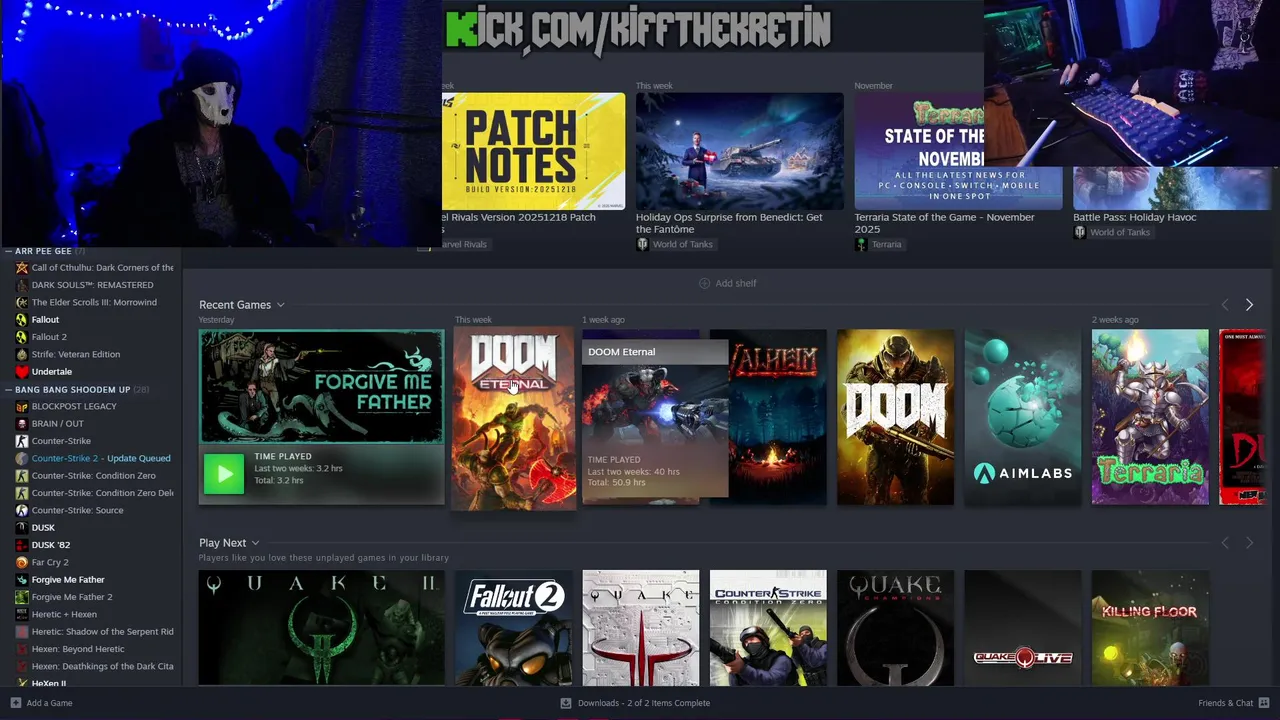This screenshot has height=720, width=1280.
Task: Select the Hexen: Beyond Heretic icon
Action: pyautogui.click(x=22, y=649)
